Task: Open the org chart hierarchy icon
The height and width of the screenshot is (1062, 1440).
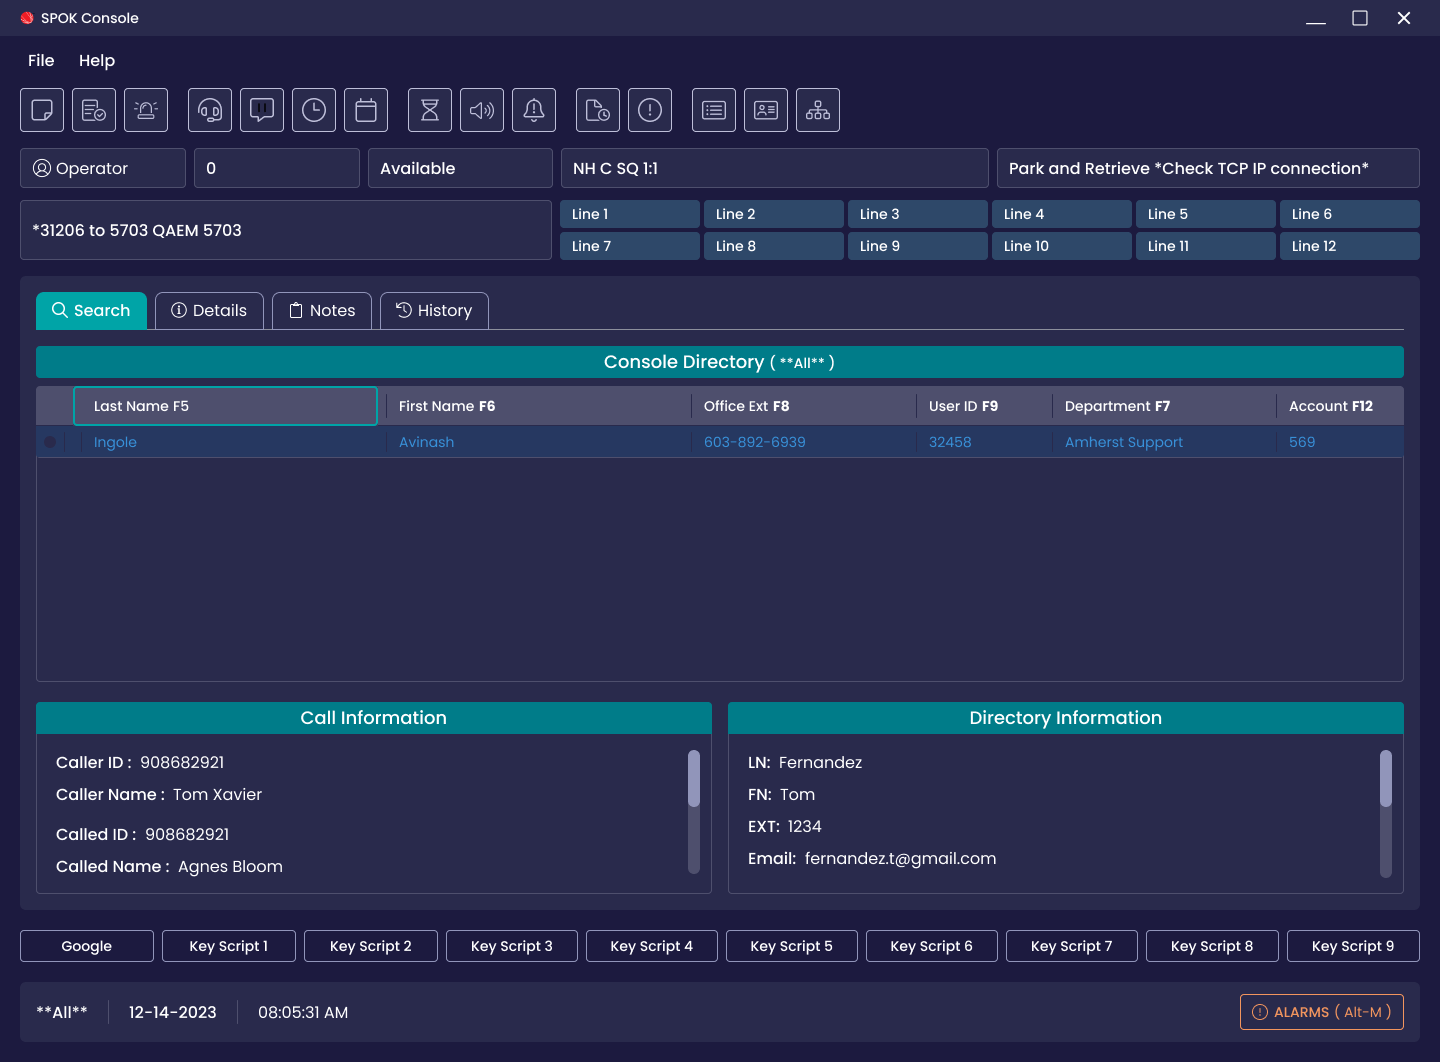Action: tap(818, 110)
